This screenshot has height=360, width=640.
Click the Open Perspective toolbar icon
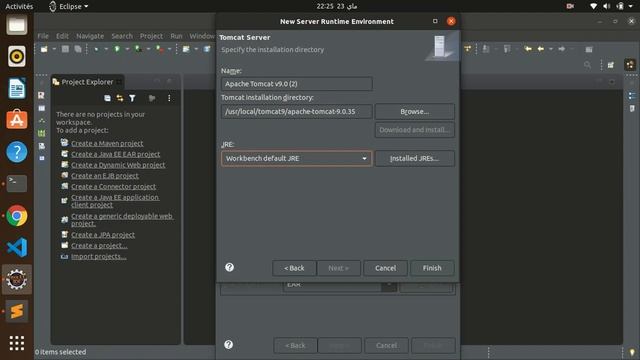point(611,65)
